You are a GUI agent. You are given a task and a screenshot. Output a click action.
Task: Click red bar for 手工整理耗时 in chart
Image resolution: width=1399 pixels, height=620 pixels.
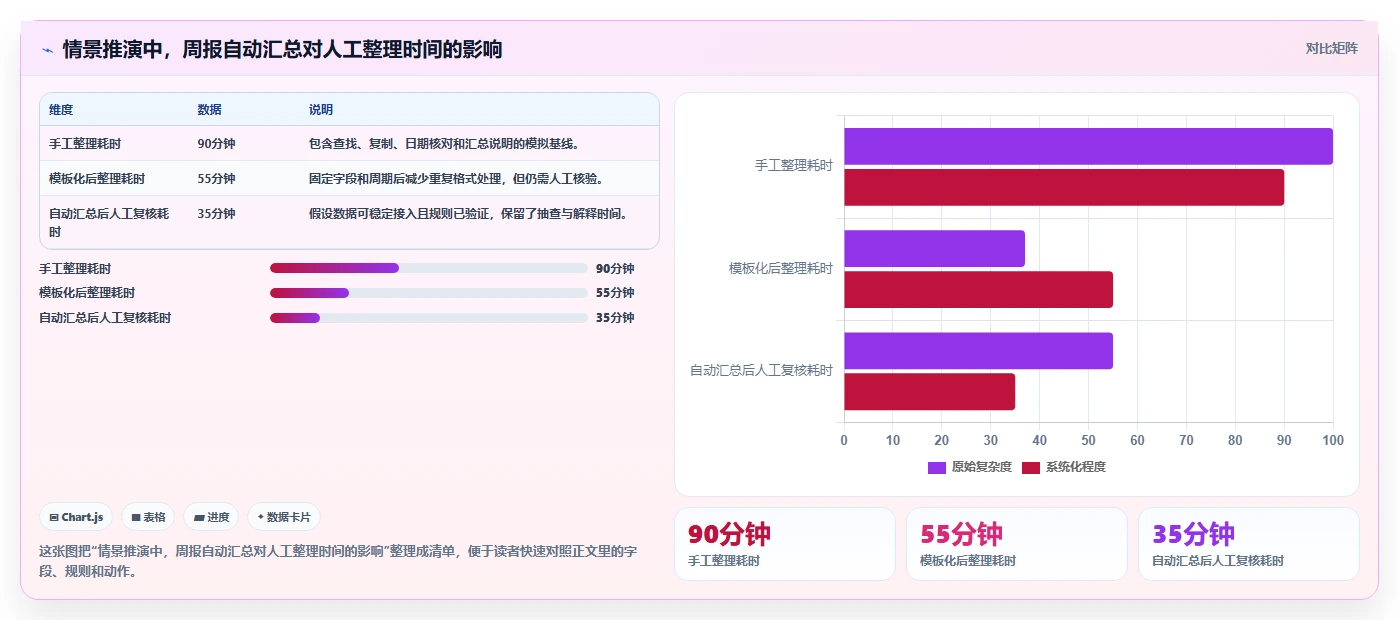click(1064, 188)
